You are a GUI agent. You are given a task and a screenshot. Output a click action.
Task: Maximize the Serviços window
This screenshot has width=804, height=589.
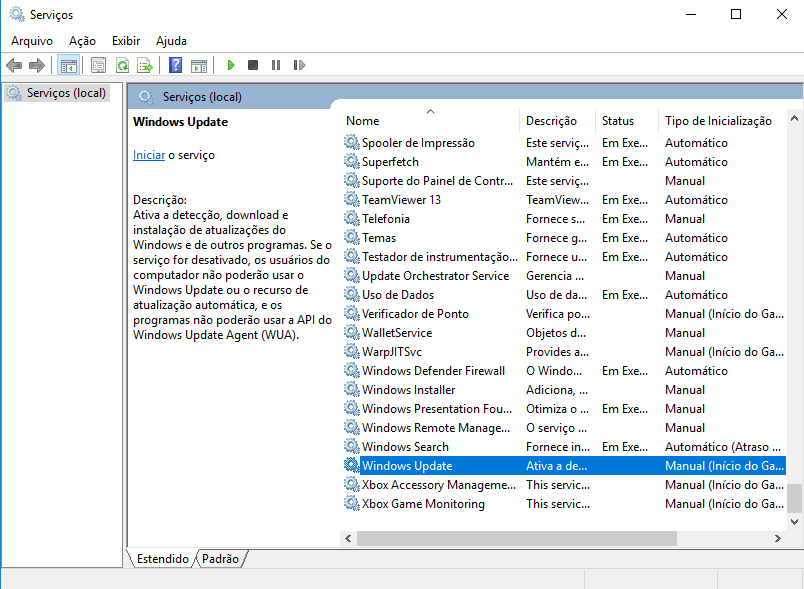click(736, 14)
